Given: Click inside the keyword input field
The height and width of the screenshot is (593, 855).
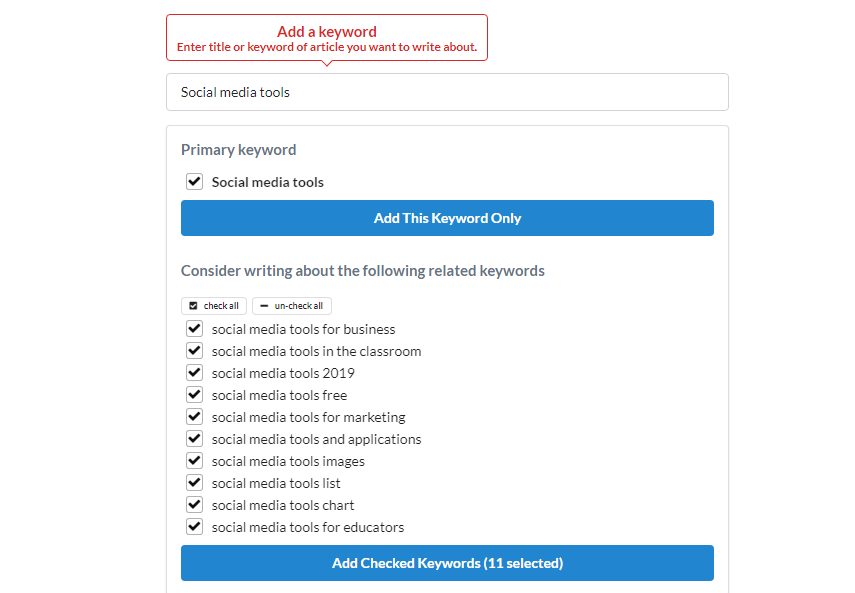Looking at the screenshot, I should (x=447, y=92).
